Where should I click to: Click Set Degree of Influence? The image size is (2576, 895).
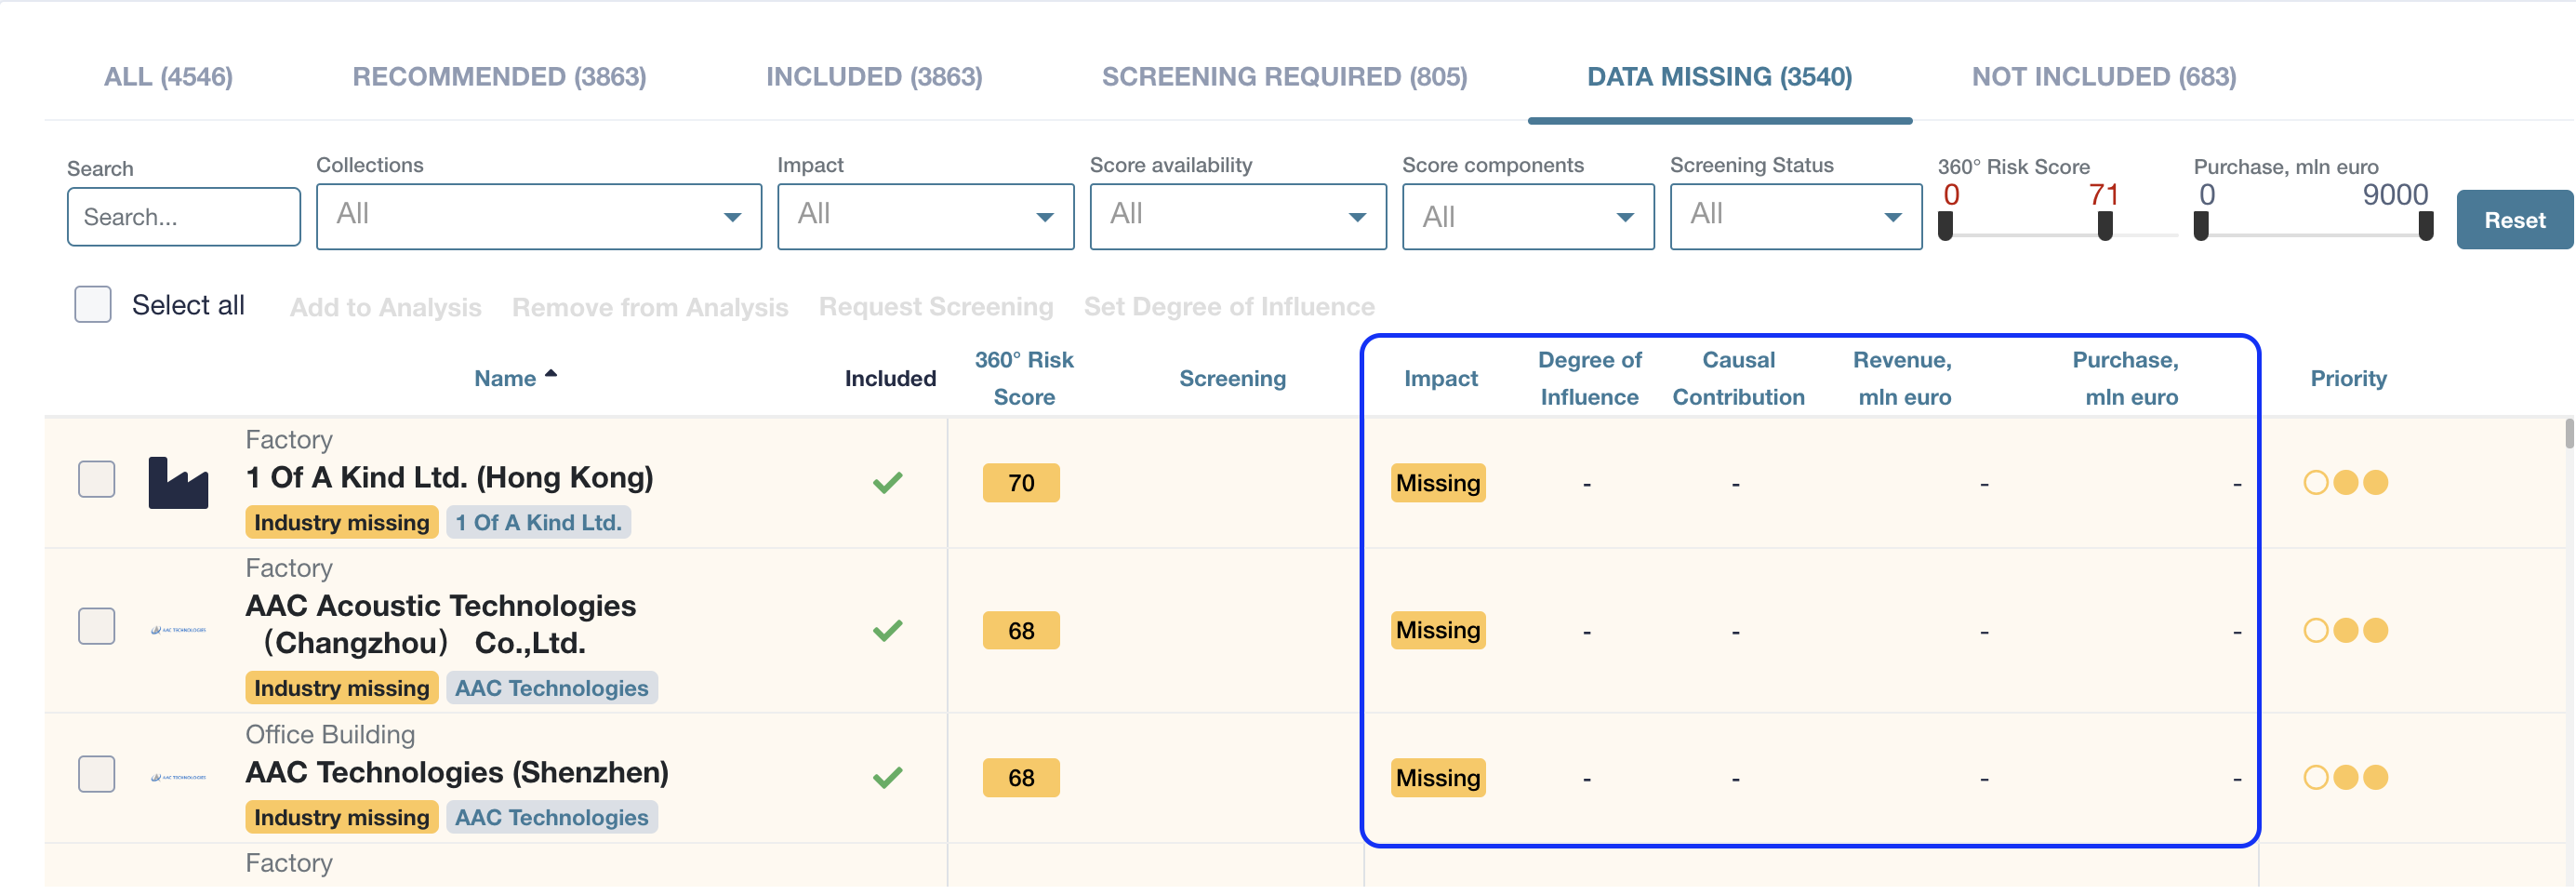(1229, 307)
